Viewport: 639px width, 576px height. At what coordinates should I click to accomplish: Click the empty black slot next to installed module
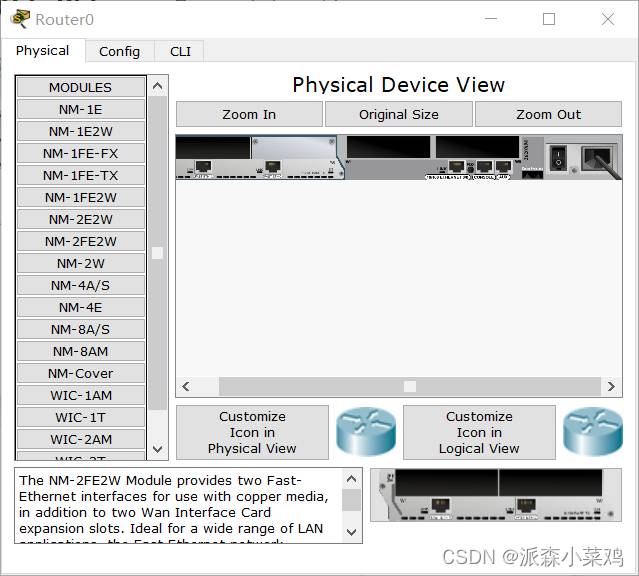(388, 147)
